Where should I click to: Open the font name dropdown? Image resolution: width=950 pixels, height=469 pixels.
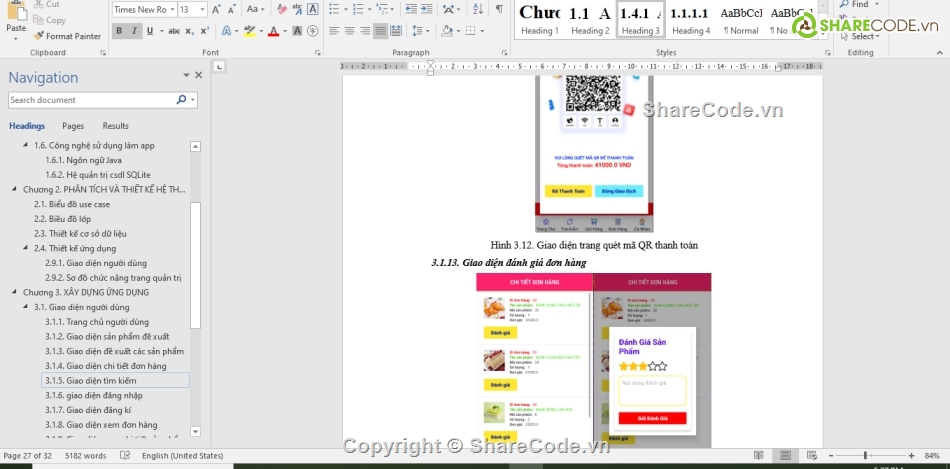pyautogui.click(x=171, y=9)
